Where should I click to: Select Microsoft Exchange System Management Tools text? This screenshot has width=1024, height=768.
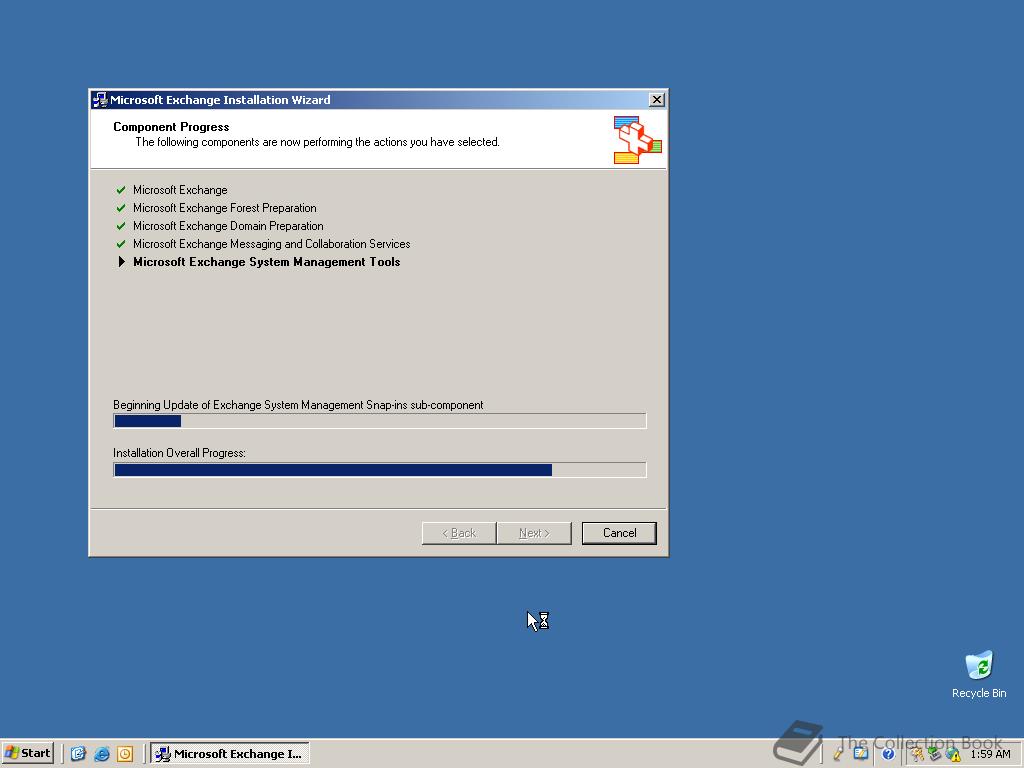pyautogui.click(x=266, y=262)
